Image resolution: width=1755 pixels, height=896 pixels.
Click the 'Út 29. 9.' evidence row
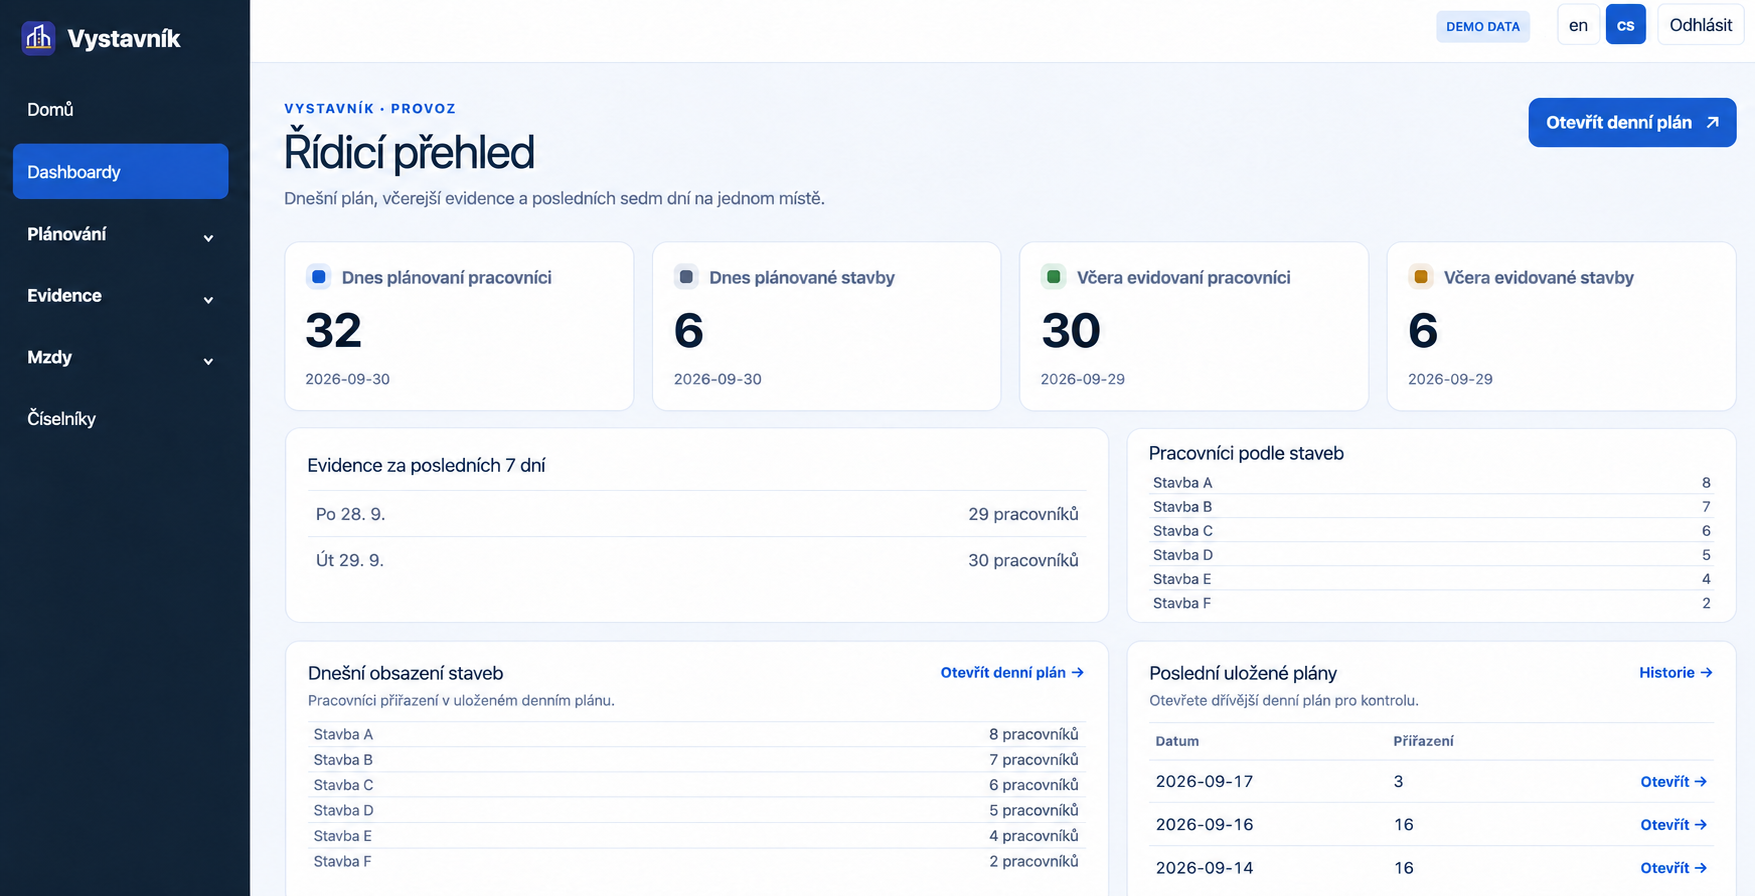tap(697, 560)
